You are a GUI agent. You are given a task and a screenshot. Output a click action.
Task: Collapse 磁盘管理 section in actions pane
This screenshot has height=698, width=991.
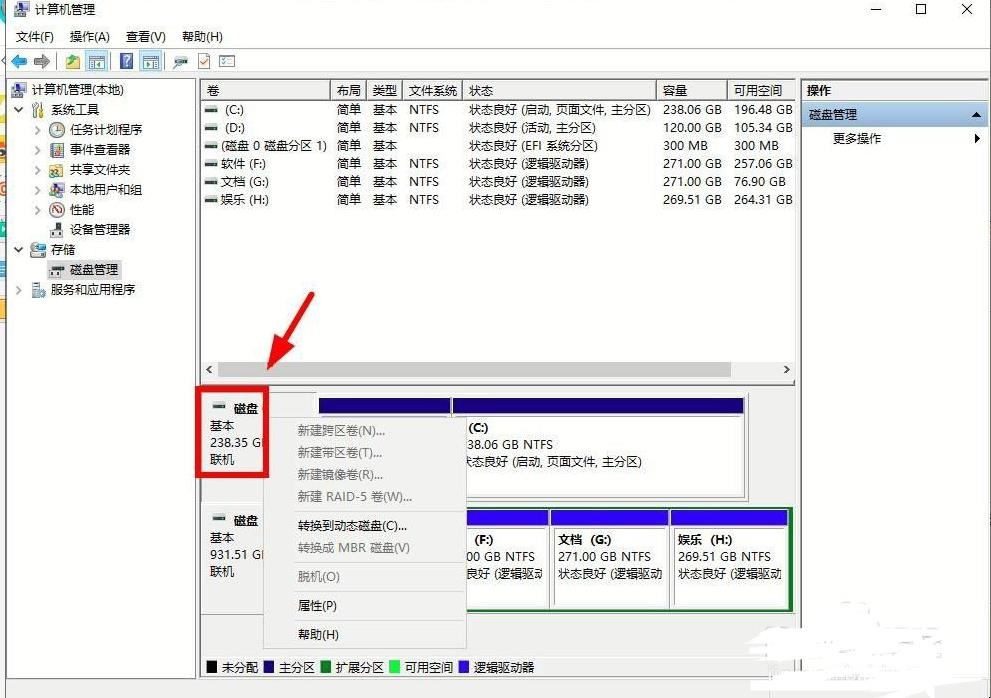(x=976, y=115)
